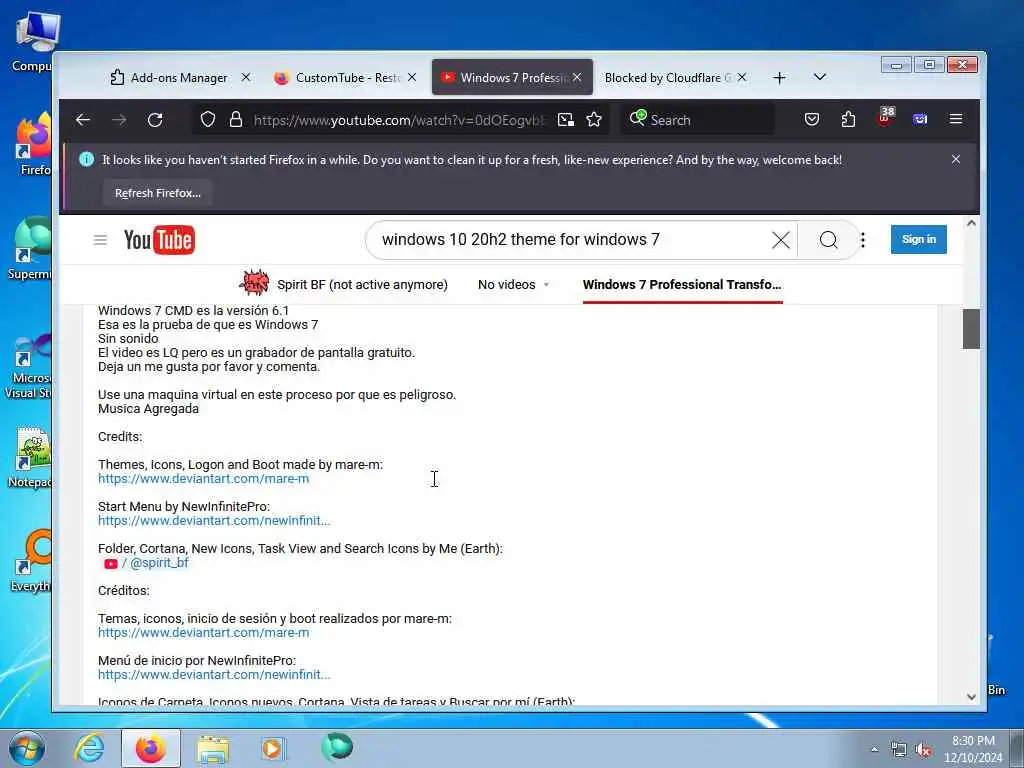Submit search with the magnifier icon
Screen dimensions: 1024x768
click(828, 240)
